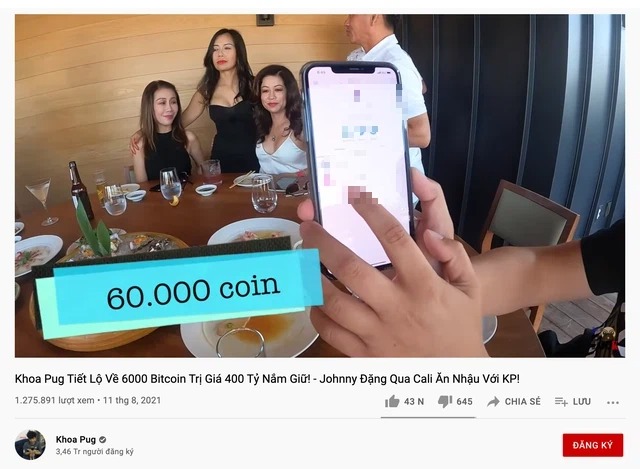Click the 3,46 Tr người đăng ký subscriber count
This screenshot has width=640, height=469.
95,452
